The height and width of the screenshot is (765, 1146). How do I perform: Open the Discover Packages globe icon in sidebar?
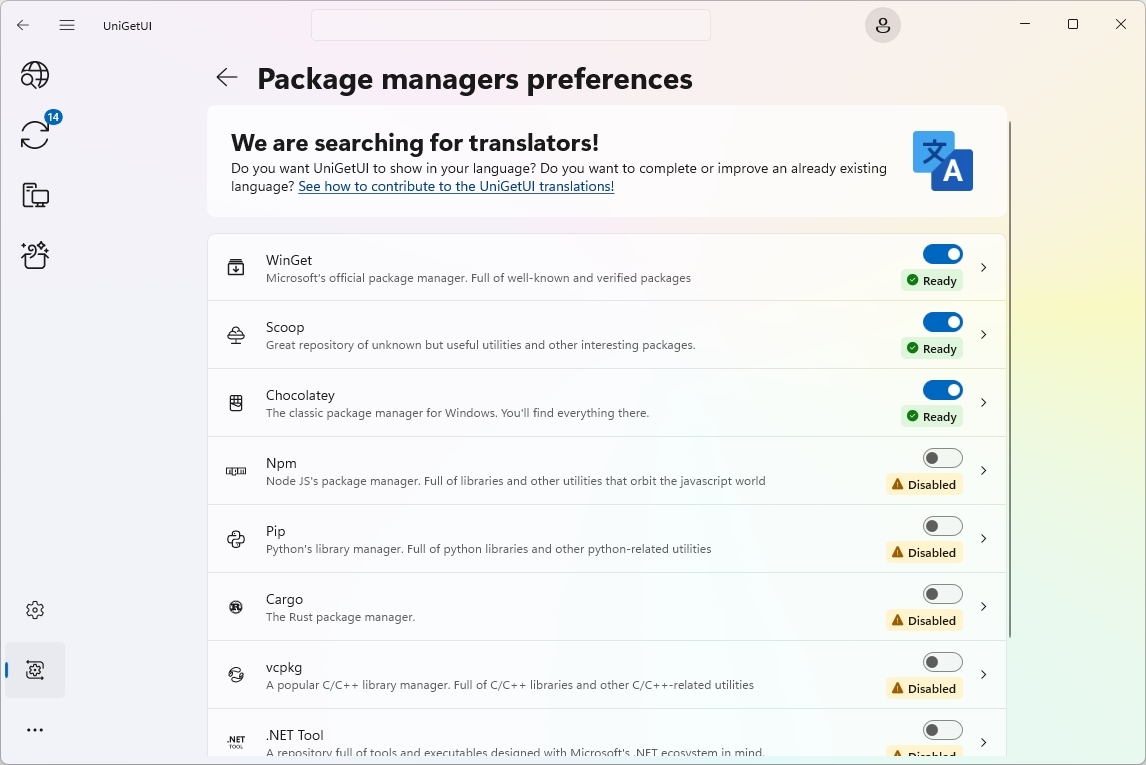click(35, 75)
